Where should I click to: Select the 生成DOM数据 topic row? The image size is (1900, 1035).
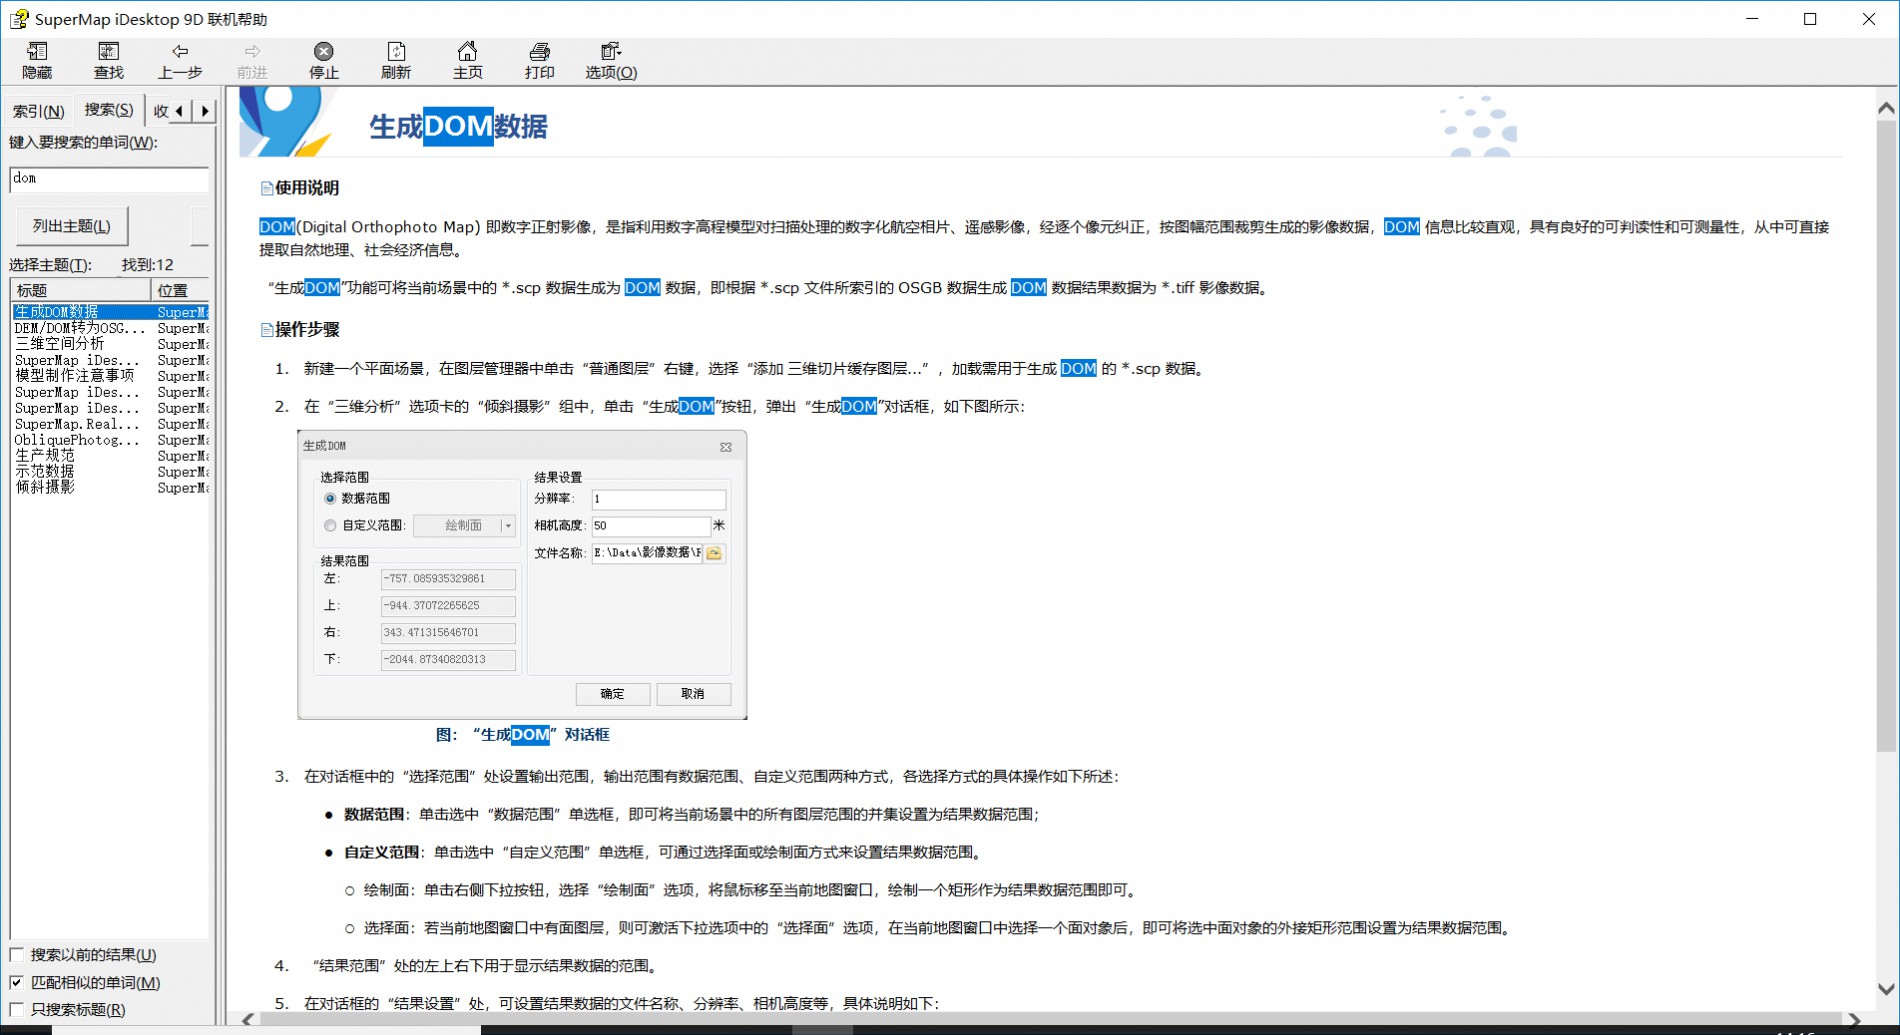coord(110,312)
